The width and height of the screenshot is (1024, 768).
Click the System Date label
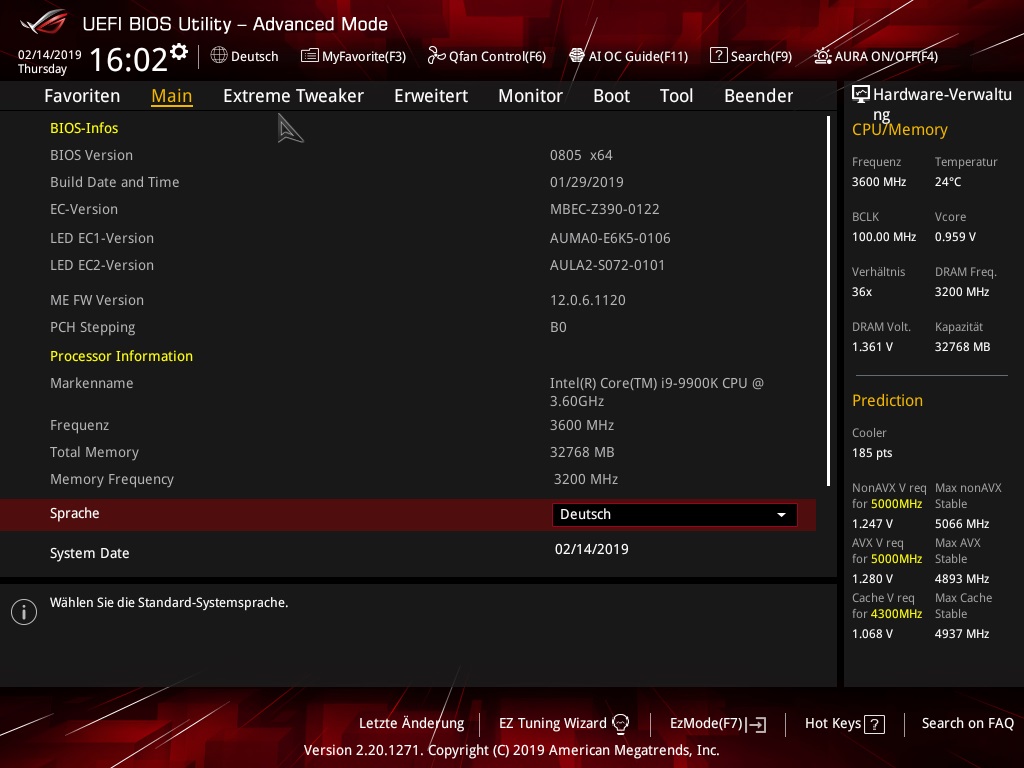(x=89, y=553)
